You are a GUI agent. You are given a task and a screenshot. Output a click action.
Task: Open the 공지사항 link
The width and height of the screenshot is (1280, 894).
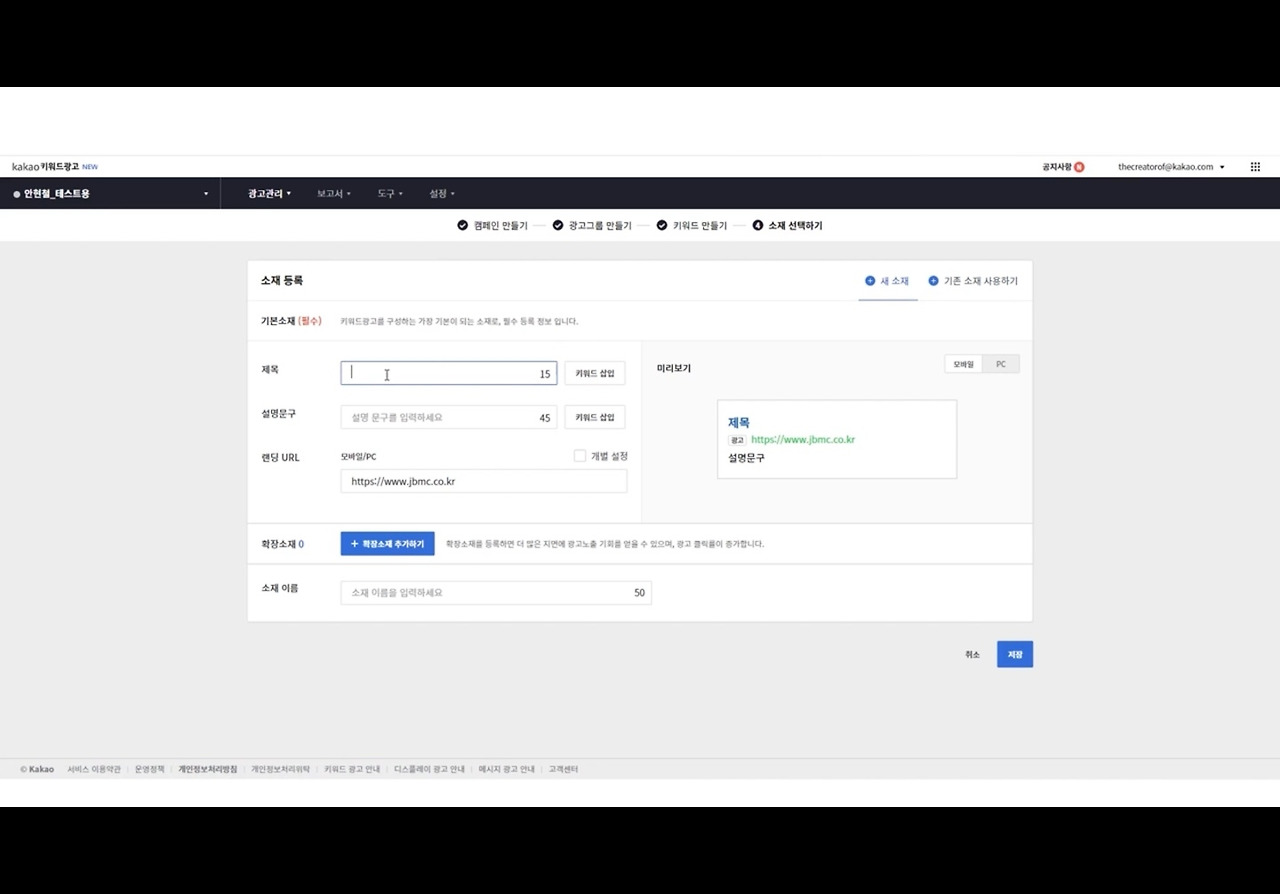pos(1057,167)
